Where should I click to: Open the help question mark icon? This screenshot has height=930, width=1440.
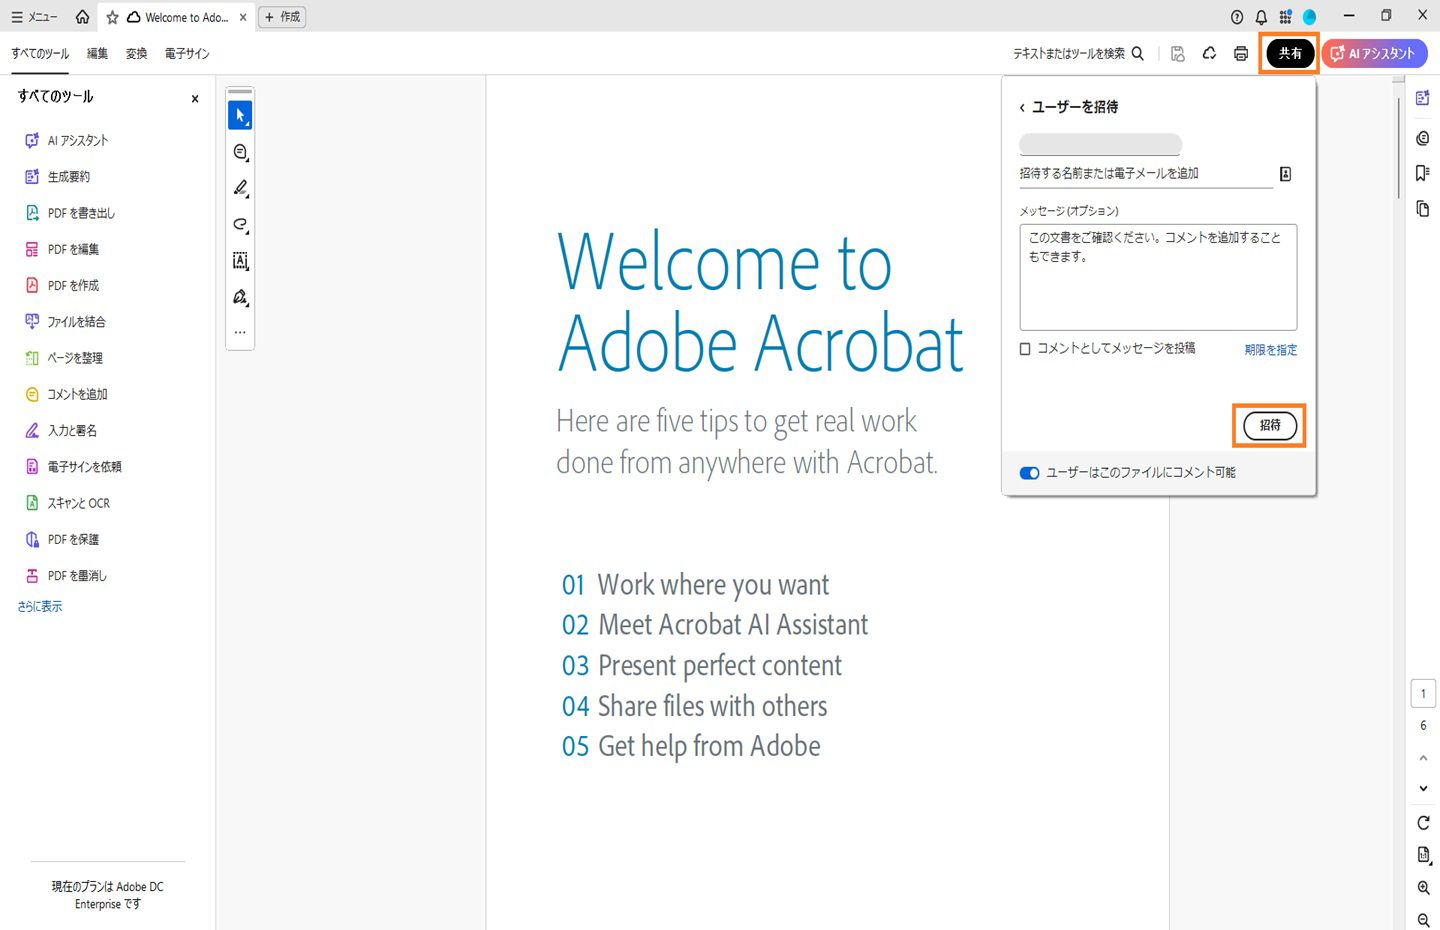1237,17
